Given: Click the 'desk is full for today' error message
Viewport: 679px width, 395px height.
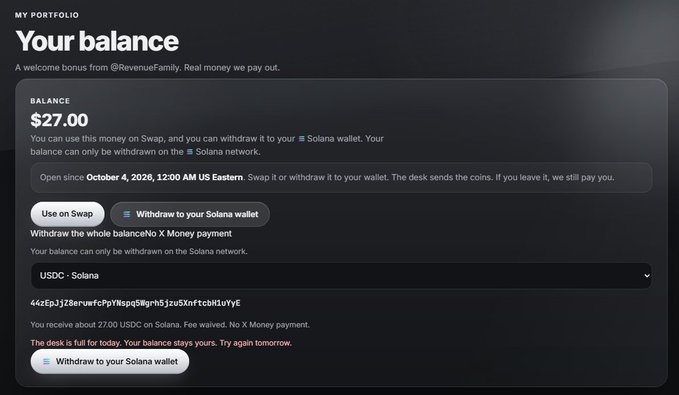Looking at the screenshot, I should pos(161,343).
